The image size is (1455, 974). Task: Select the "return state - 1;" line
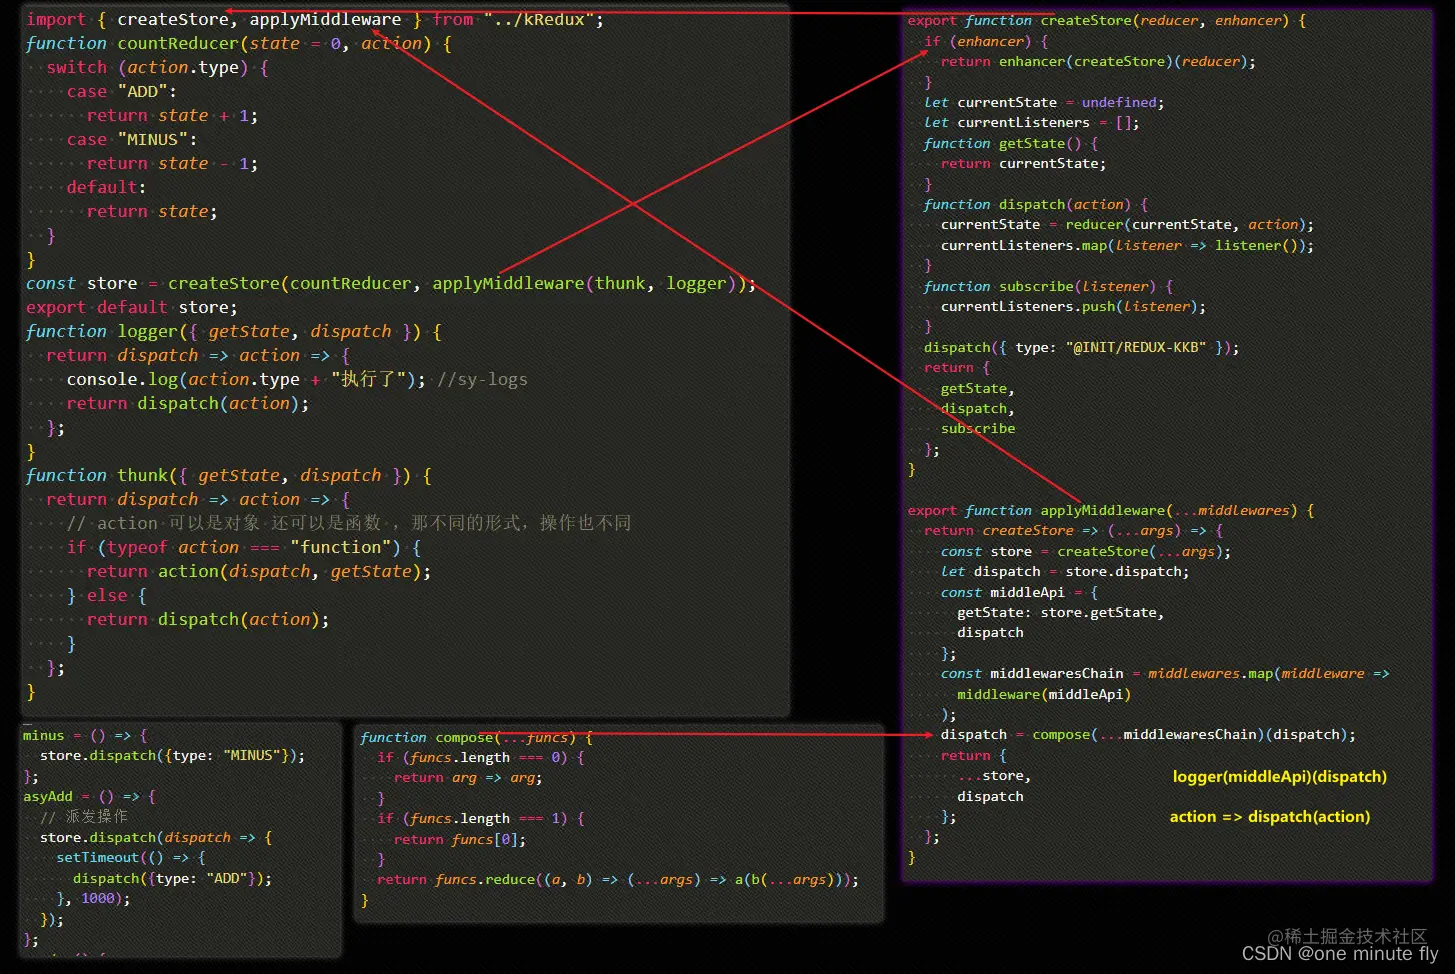[x=172, y=163]
